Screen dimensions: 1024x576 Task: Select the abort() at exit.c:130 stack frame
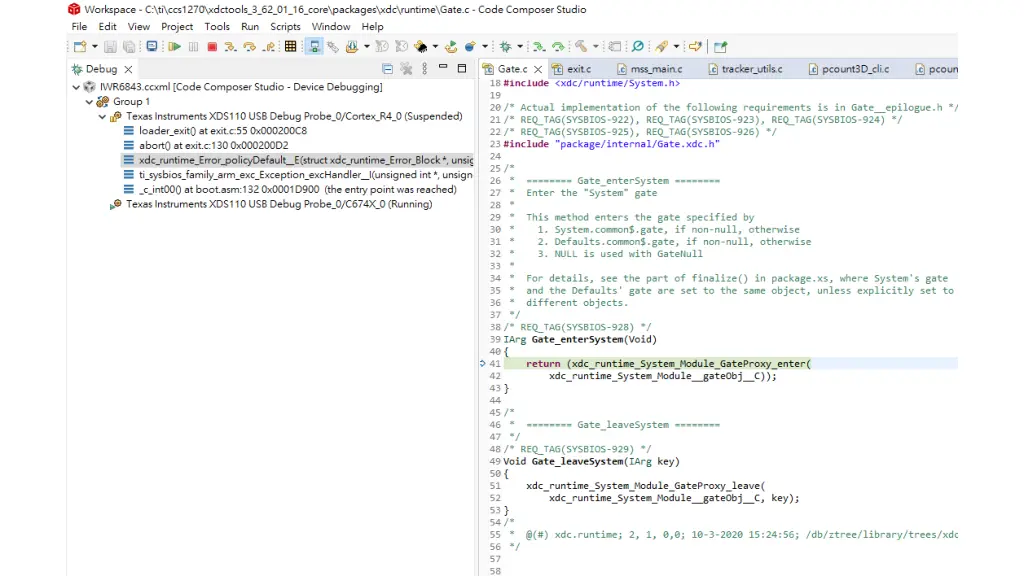point(214,145)
